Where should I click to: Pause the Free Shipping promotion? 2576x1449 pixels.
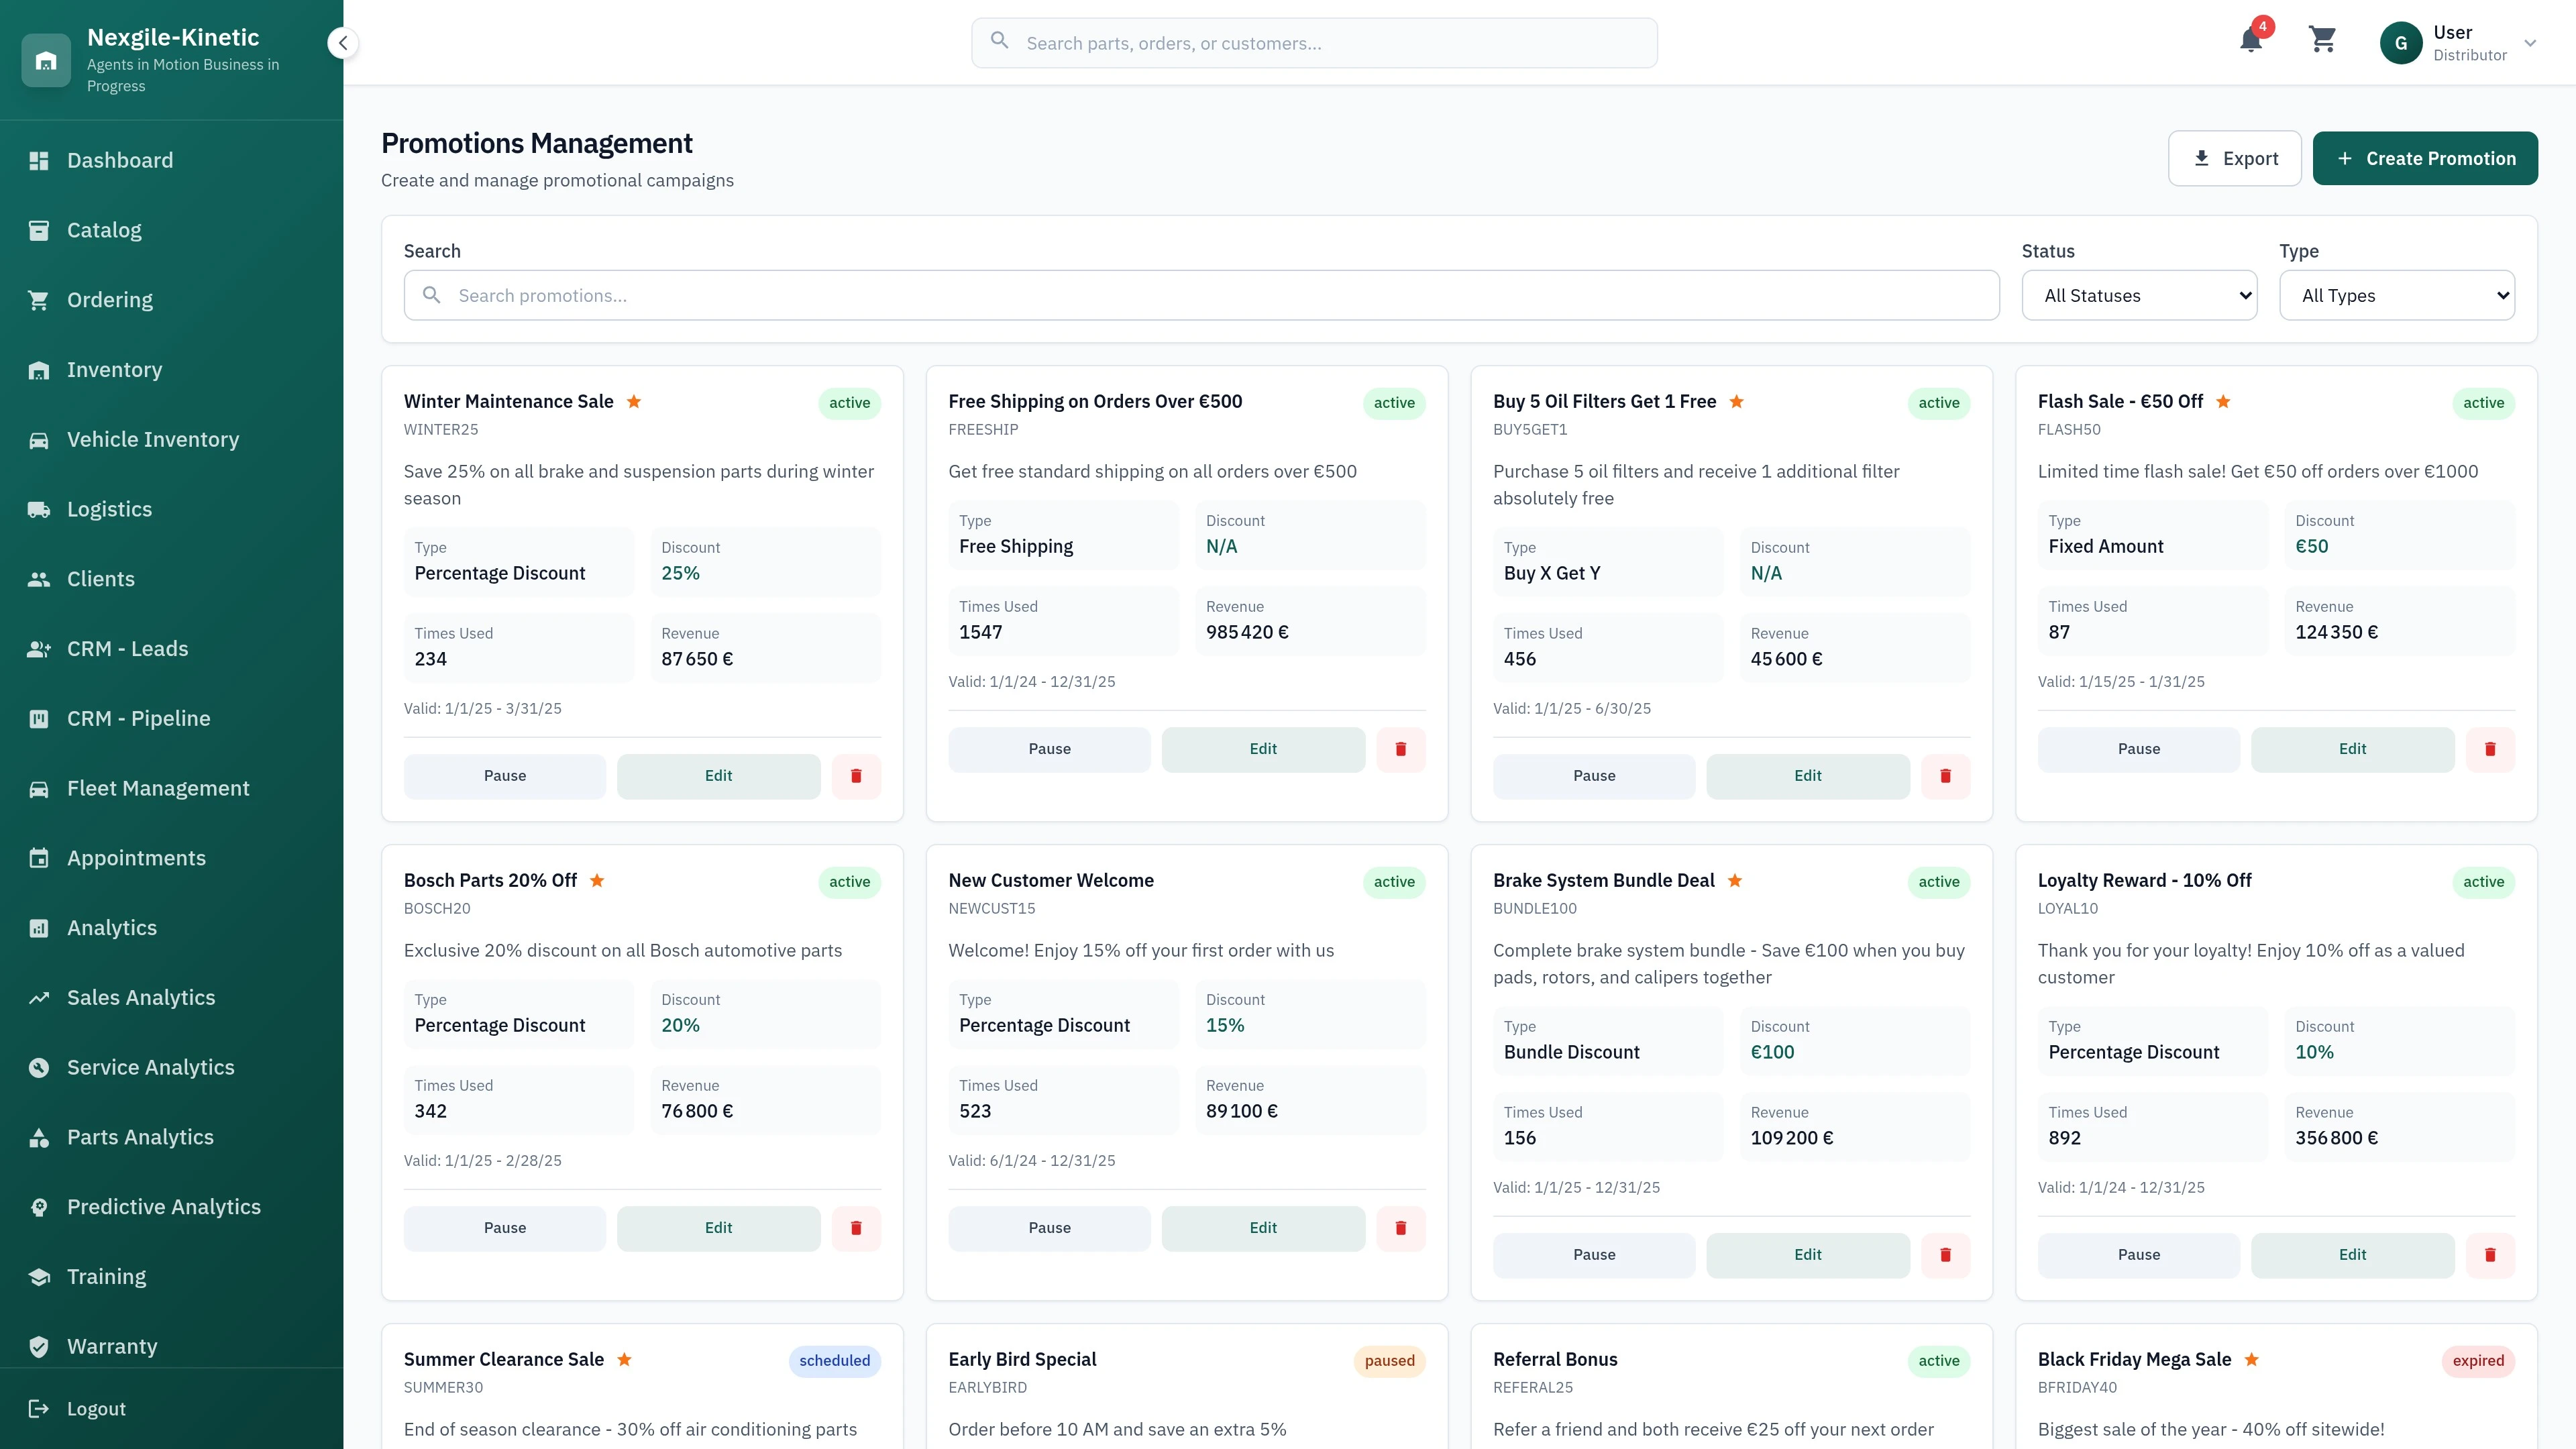[x=1049, y=749]
